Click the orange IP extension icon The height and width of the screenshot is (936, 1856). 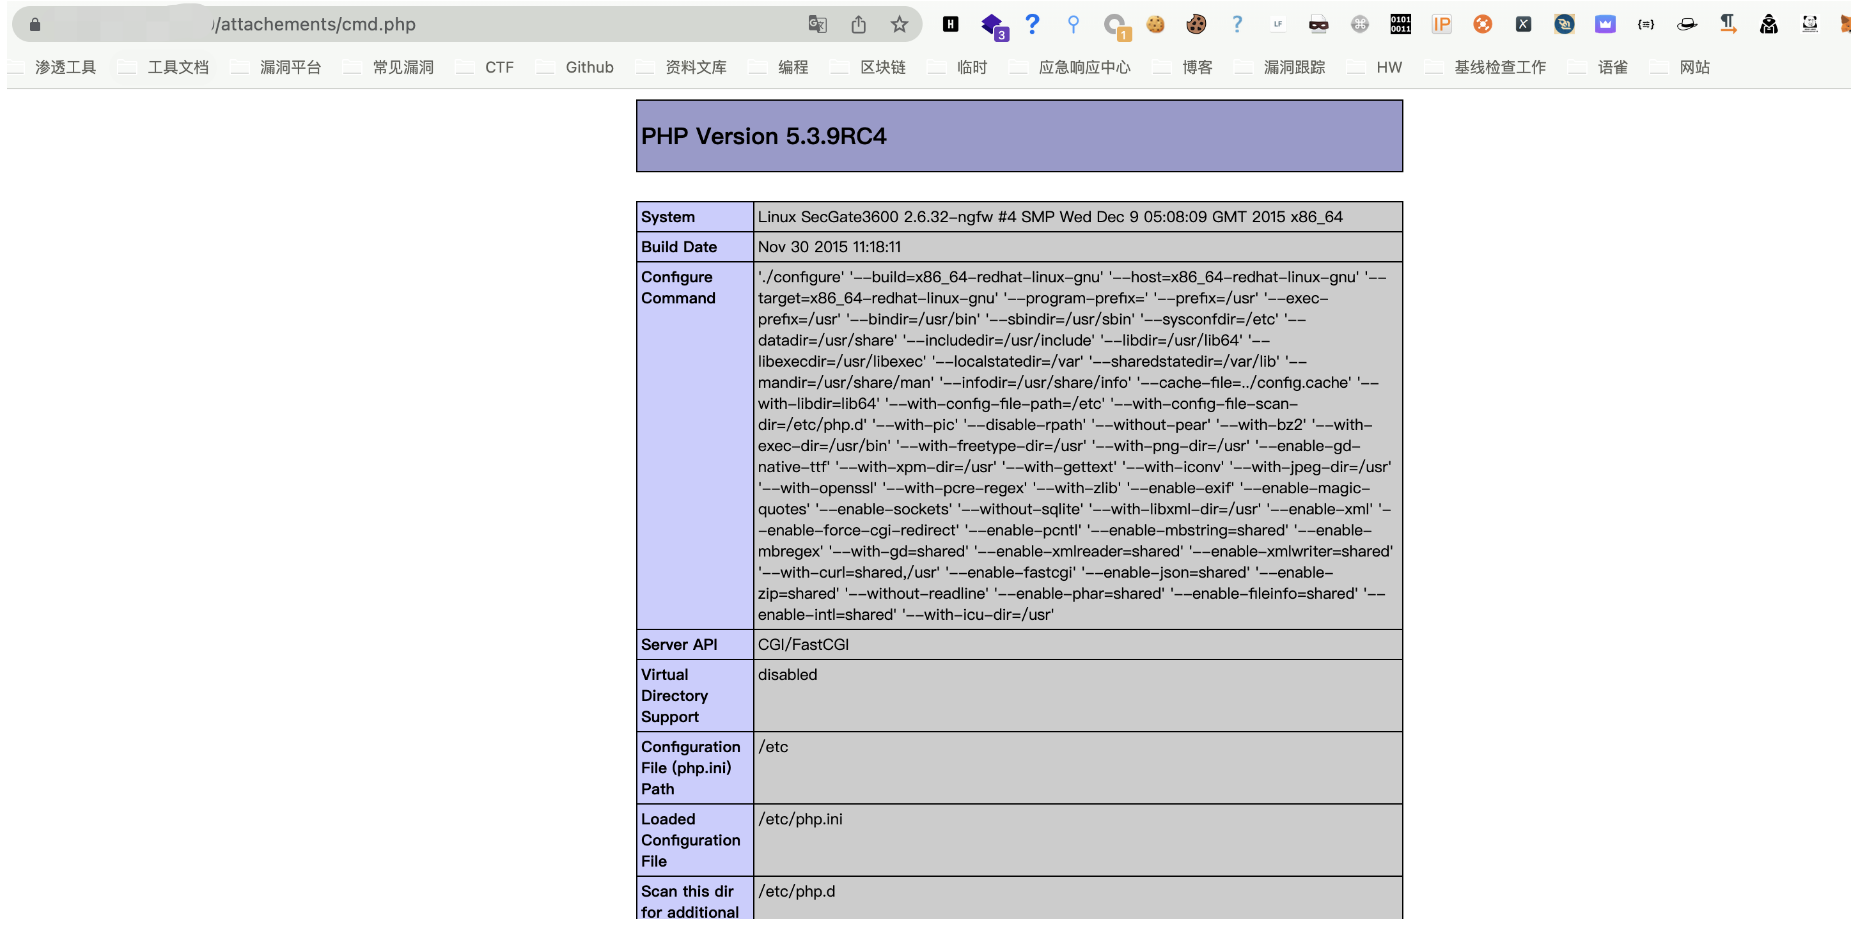(x=1441, y=24)
